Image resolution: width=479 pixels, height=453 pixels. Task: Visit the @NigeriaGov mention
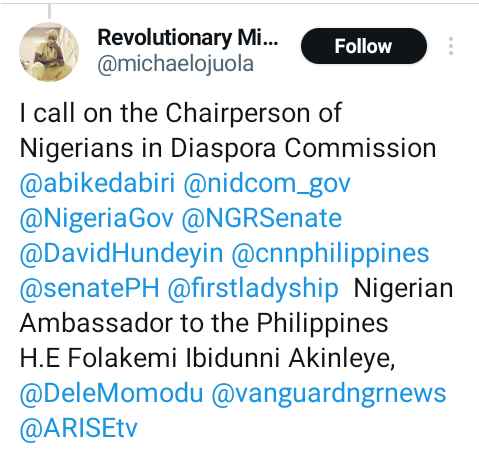97,219
